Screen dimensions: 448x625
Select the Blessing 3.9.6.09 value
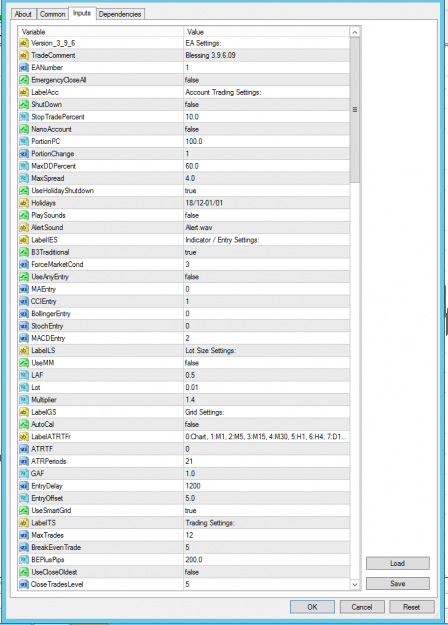tap(210, 55)
